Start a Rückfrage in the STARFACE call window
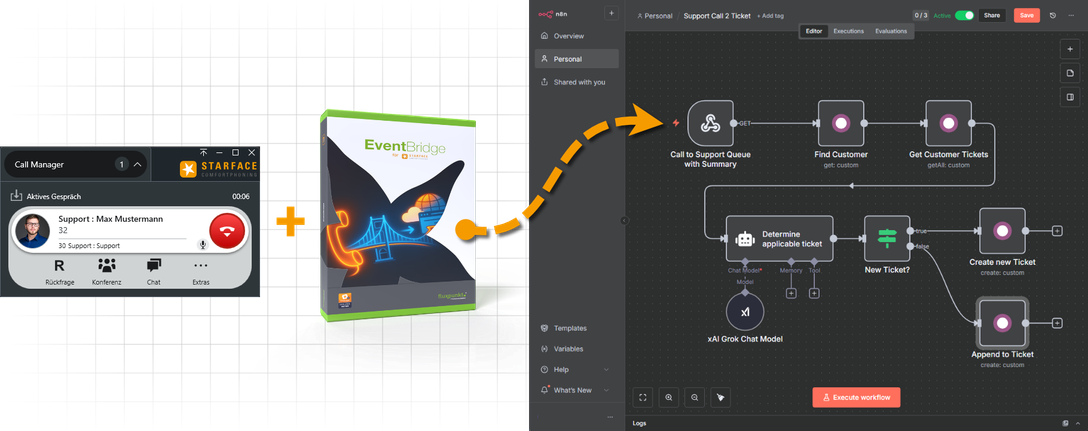 pyautogui.click(x=59, y=271)
